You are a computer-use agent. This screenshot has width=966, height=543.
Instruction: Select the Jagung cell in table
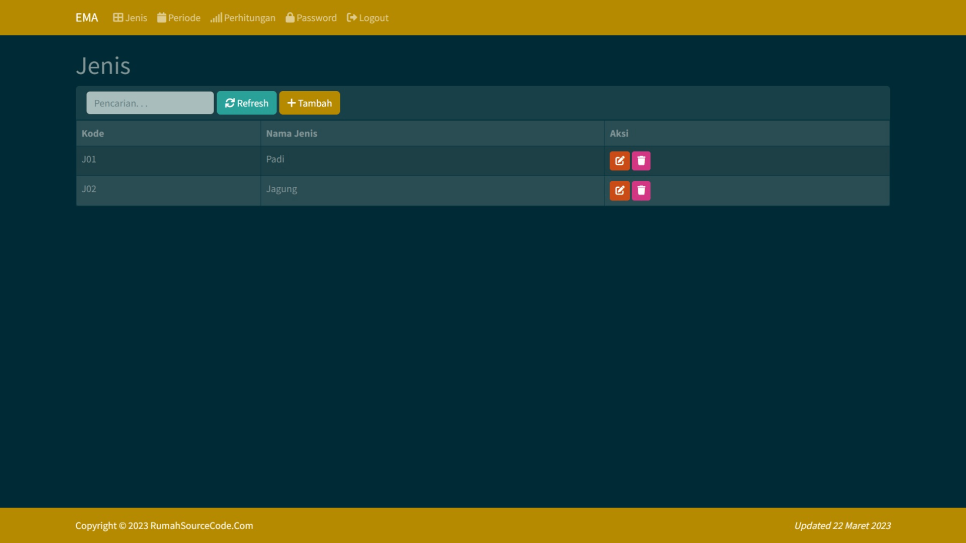point(282,189)
